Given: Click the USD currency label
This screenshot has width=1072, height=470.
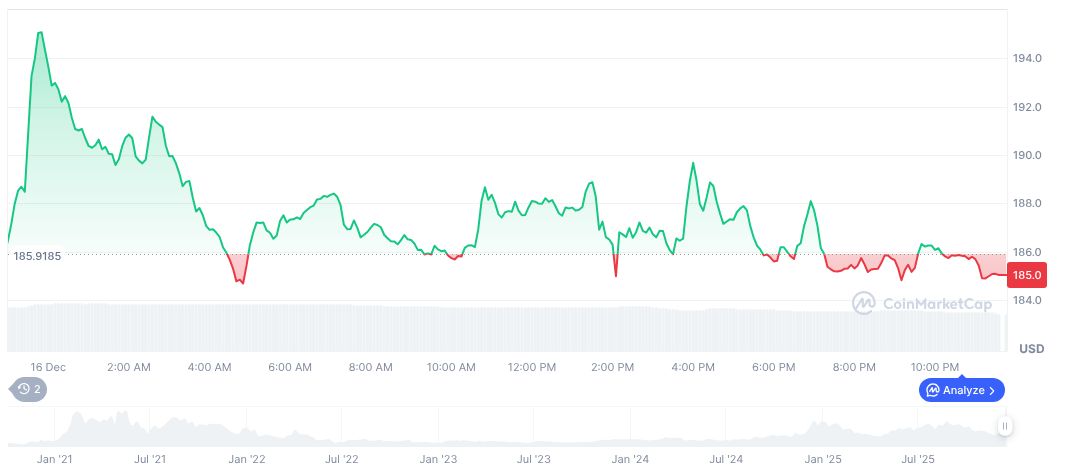Looking at the screenshot, I should (1031, 349).
